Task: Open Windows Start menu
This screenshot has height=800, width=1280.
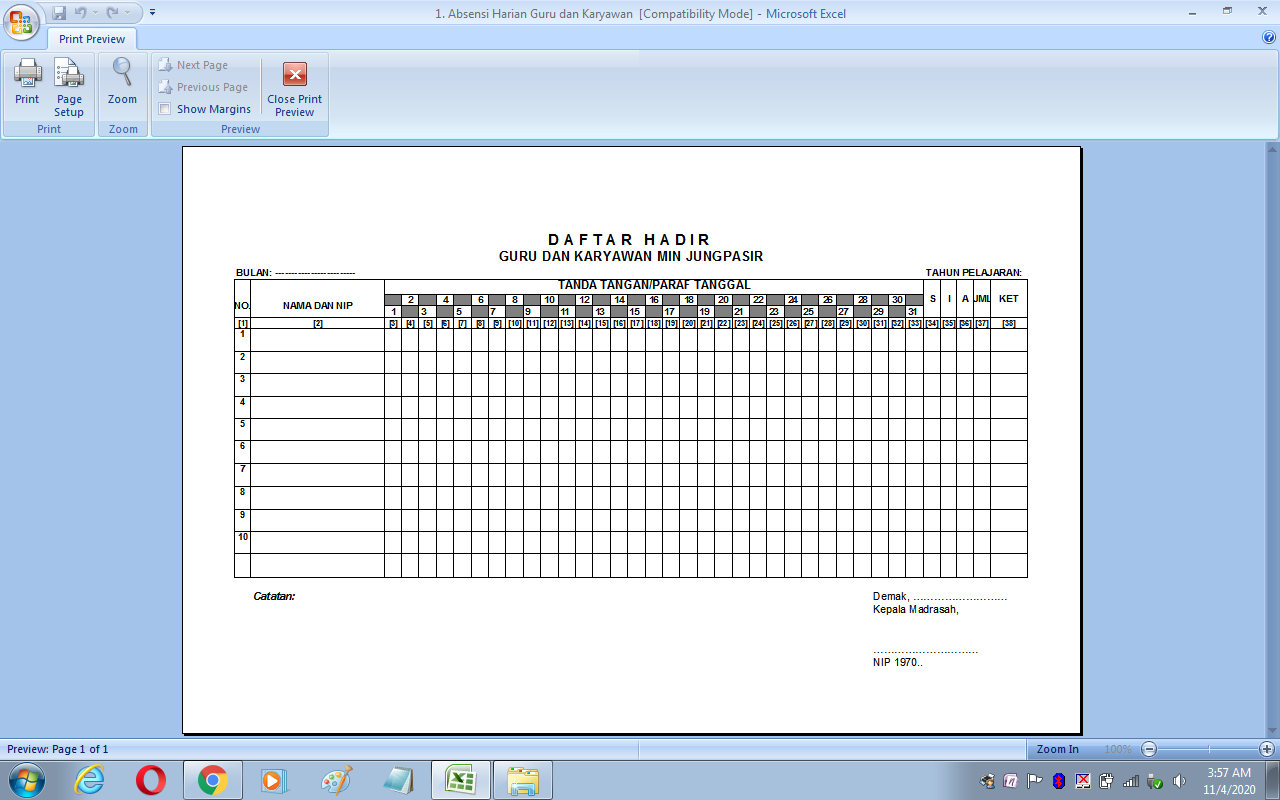Action: click(27, 780)
